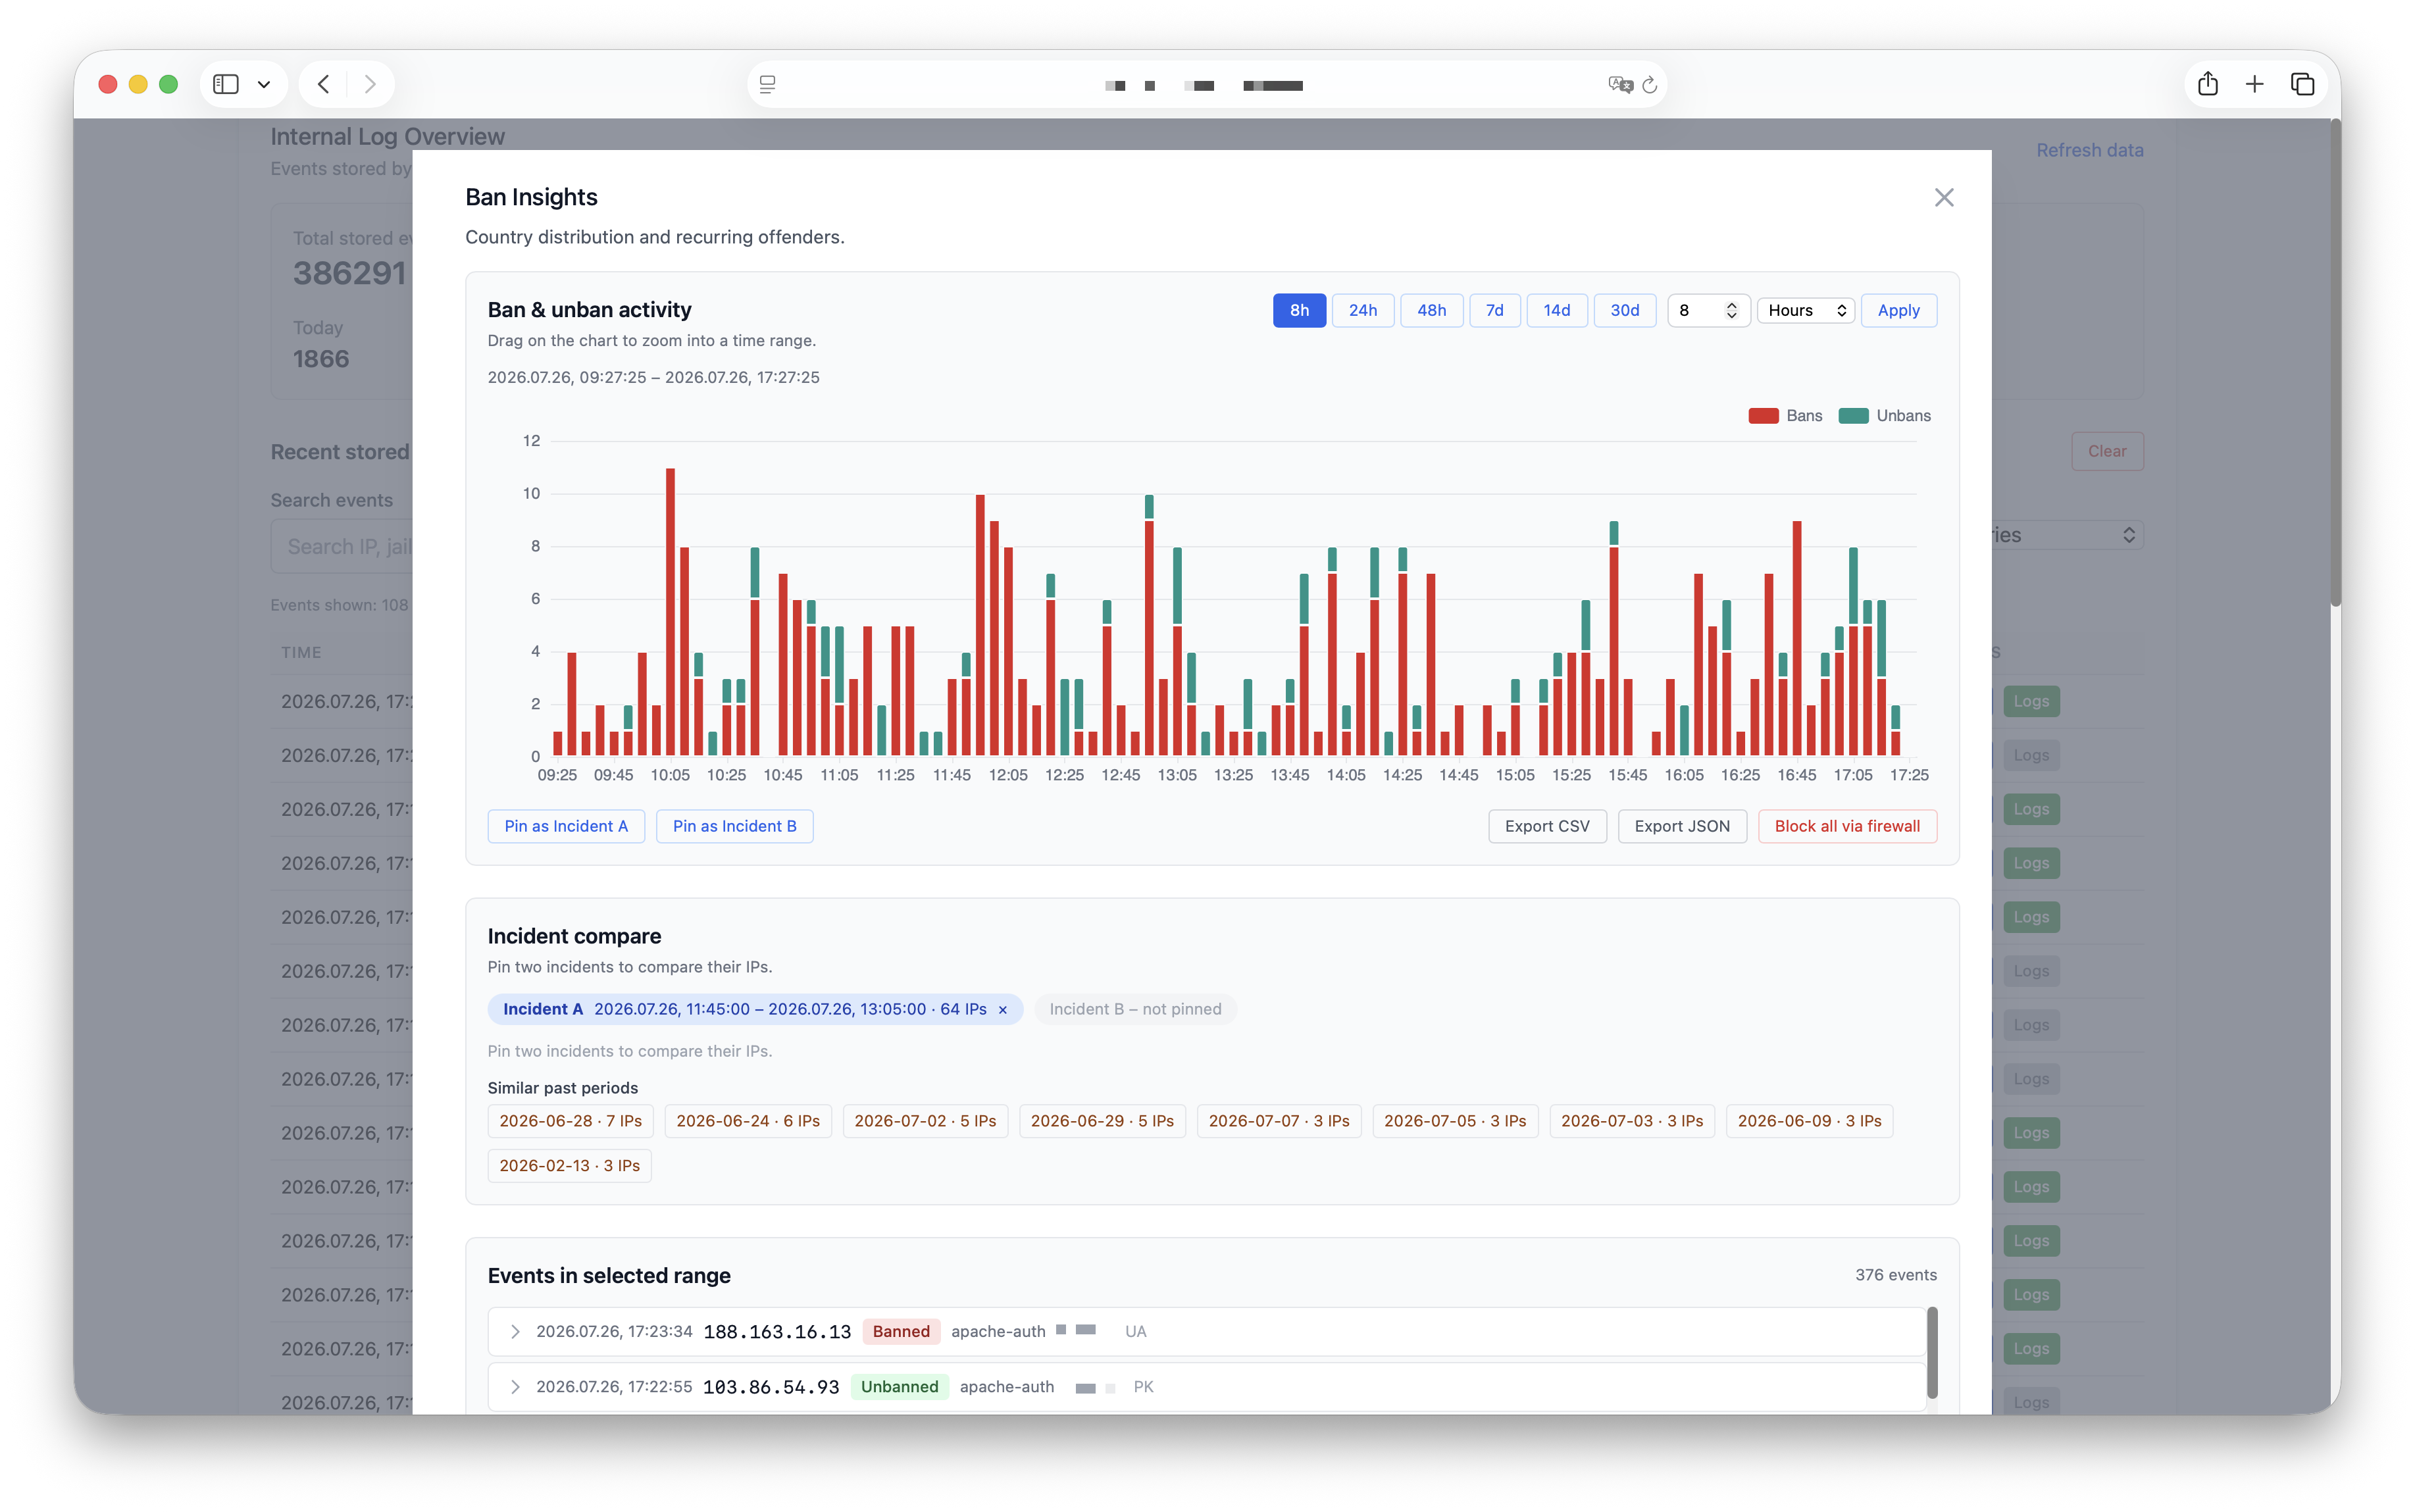This screenshot has height=1512, width=2415.
Task: Click the Unbanned status badge
Action: 899,1387
